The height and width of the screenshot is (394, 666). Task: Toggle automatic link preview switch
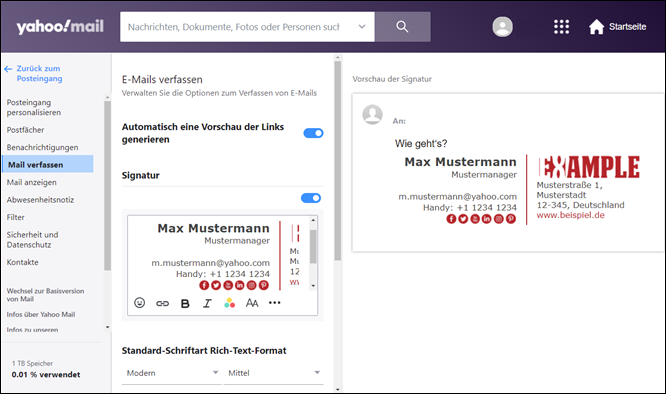coord(313,133)
